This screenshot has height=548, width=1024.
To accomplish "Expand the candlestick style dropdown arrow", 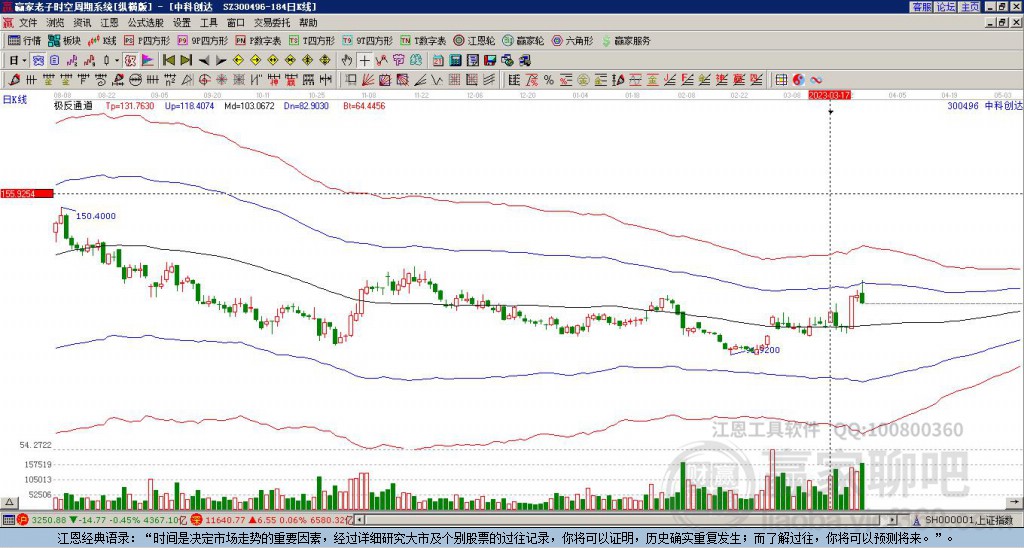I will pyautogui.click(x=117, y=61).
